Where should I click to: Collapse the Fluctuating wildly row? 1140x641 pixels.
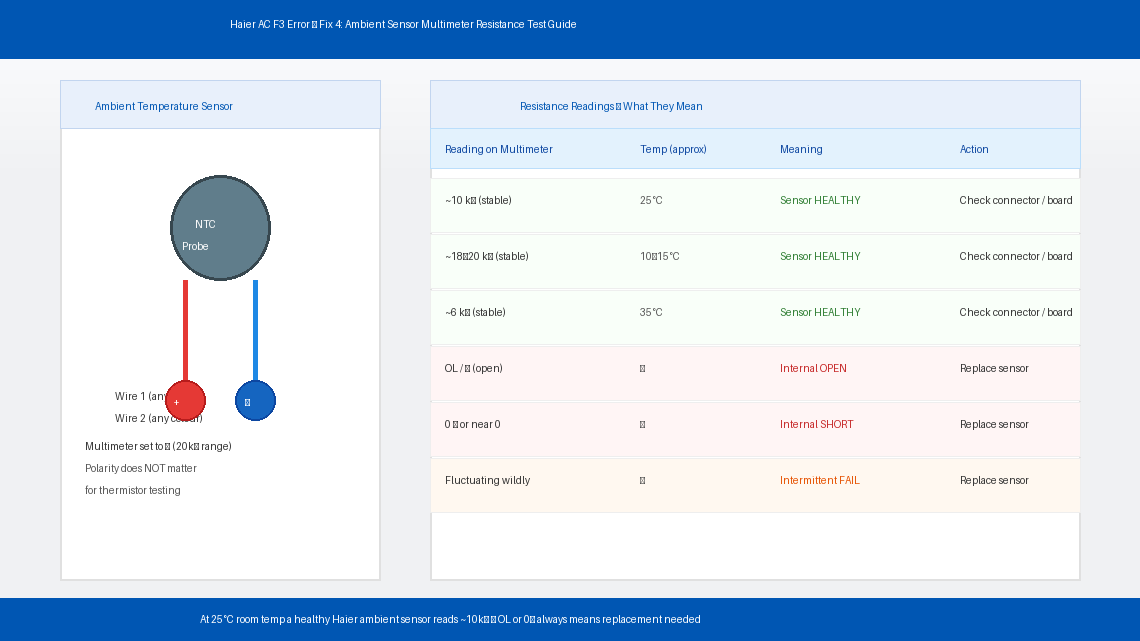(x=488, y=480)
